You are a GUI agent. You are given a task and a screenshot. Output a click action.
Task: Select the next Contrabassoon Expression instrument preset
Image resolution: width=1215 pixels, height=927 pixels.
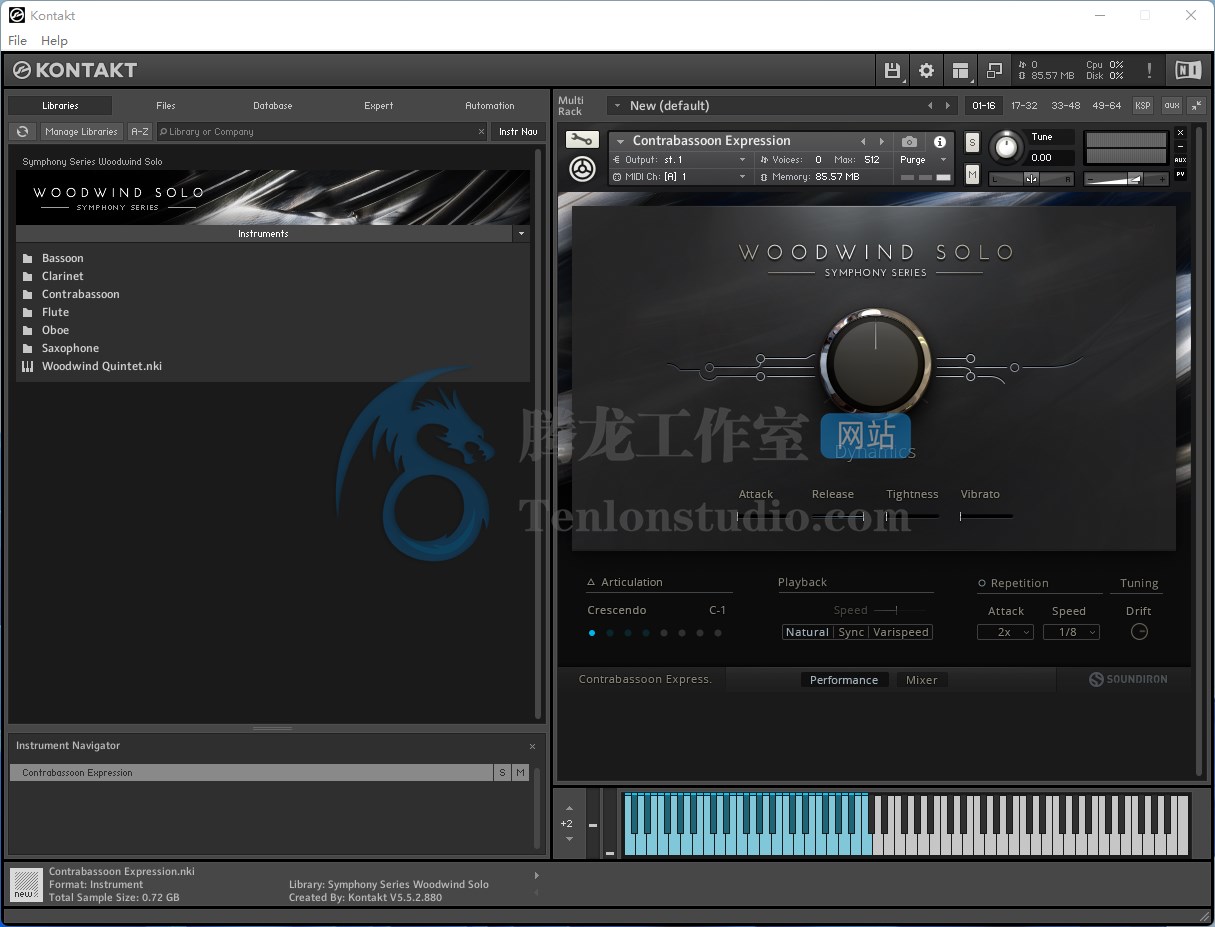(881, 142)
